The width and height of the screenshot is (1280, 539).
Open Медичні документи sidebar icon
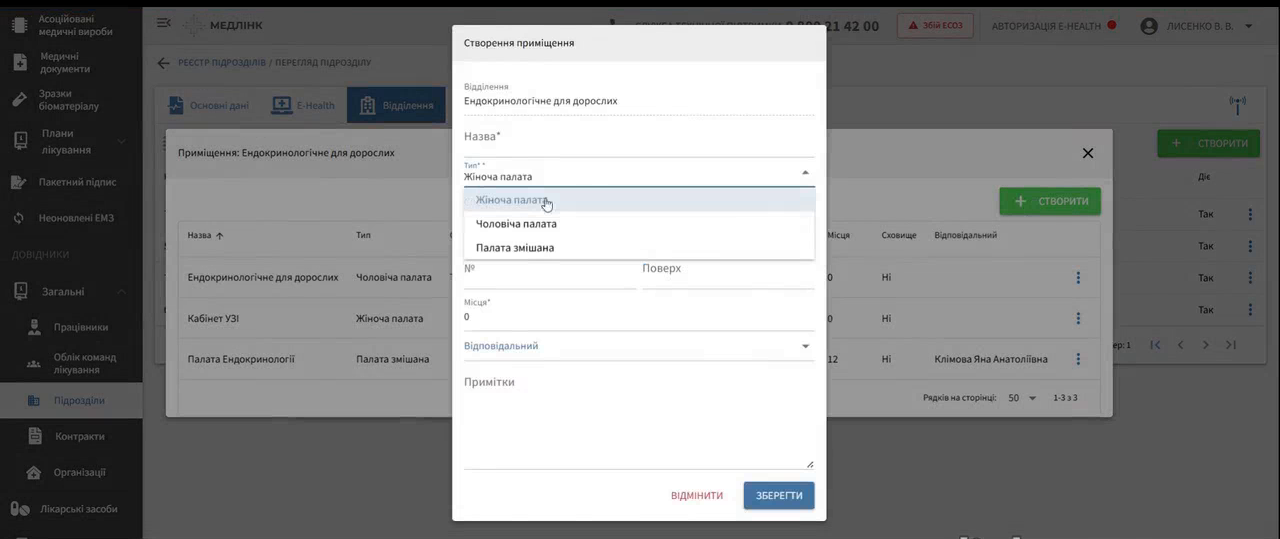click(x=19, y=62)
